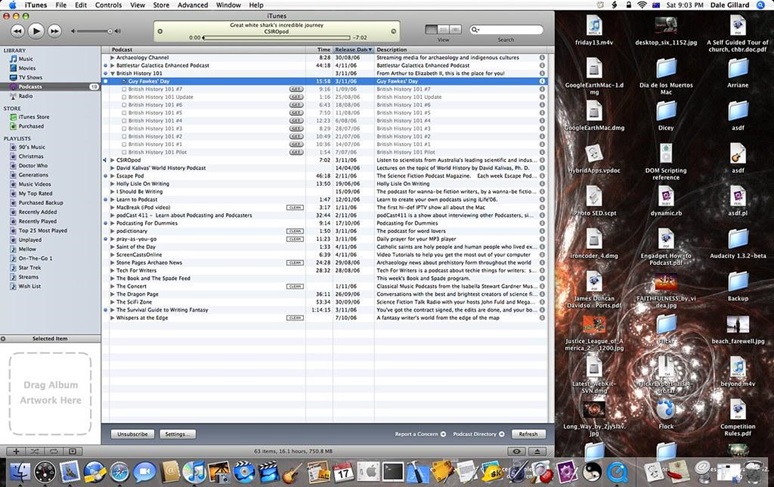Click the eject disc button at the bottom right
Viewport: 774px width, 487px height.
(537, 451)
